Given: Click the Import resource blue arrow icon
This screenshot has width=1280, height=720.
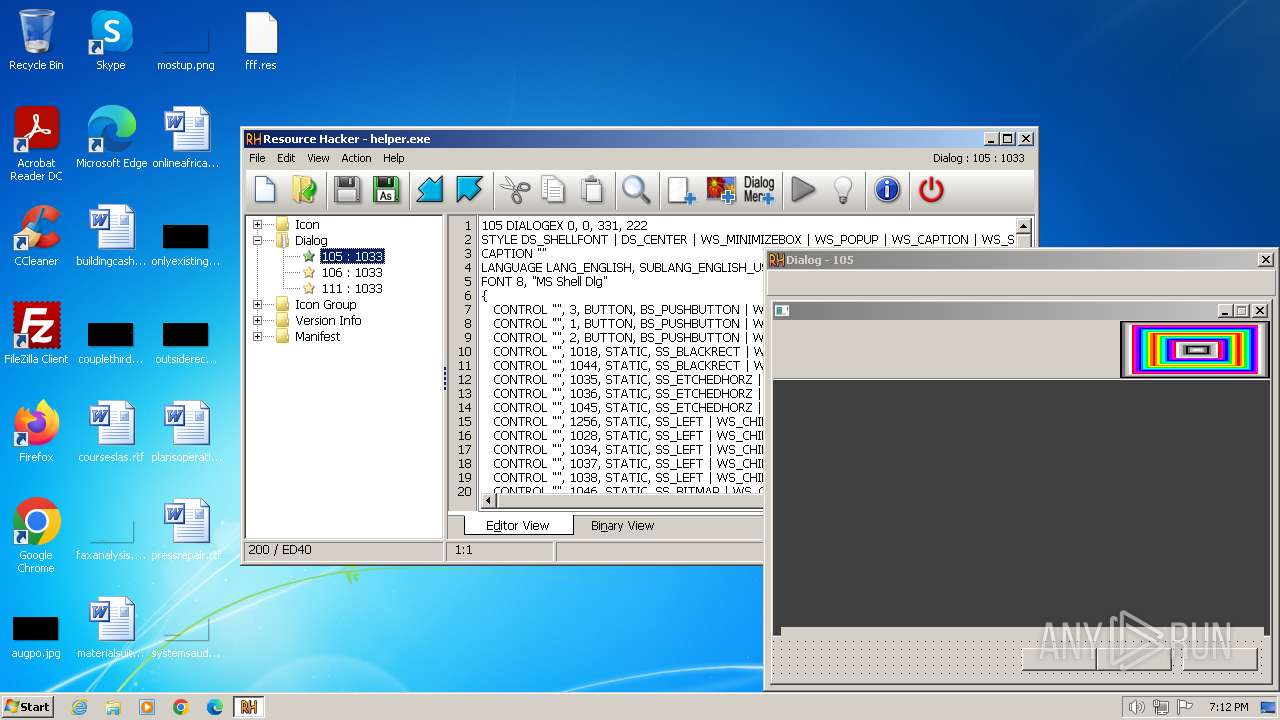Looking at the screenshot, I should coord(430,189).
